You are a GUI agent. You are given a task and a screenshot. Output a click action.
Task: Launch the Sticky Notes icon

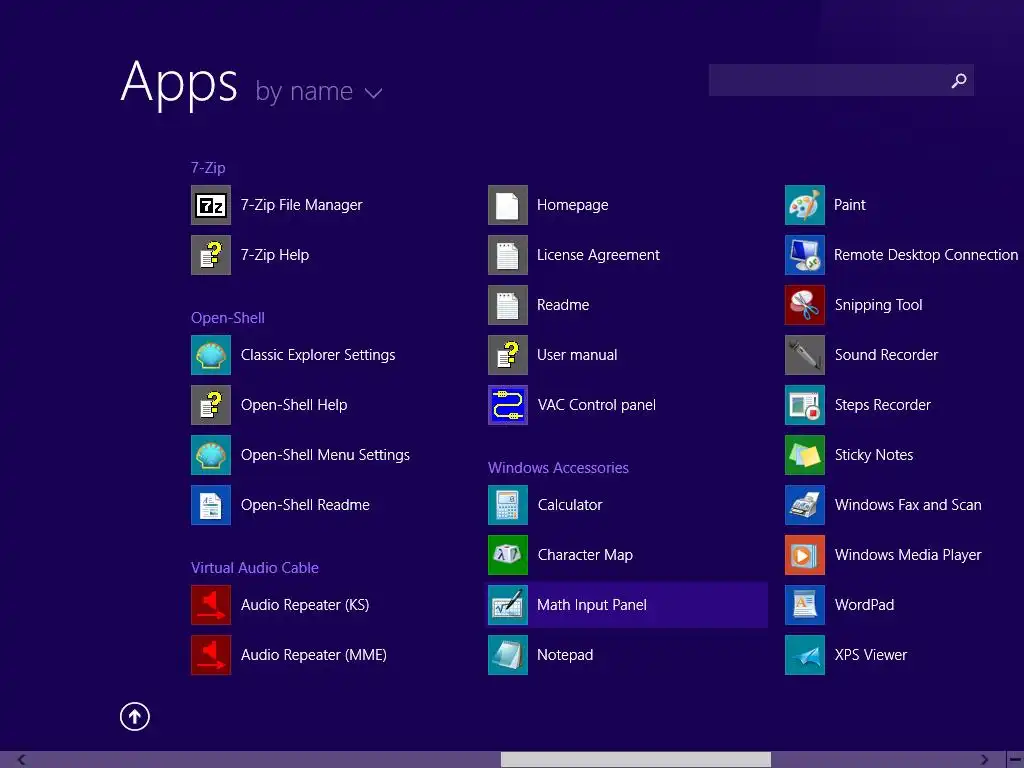[x=805, y=455]
